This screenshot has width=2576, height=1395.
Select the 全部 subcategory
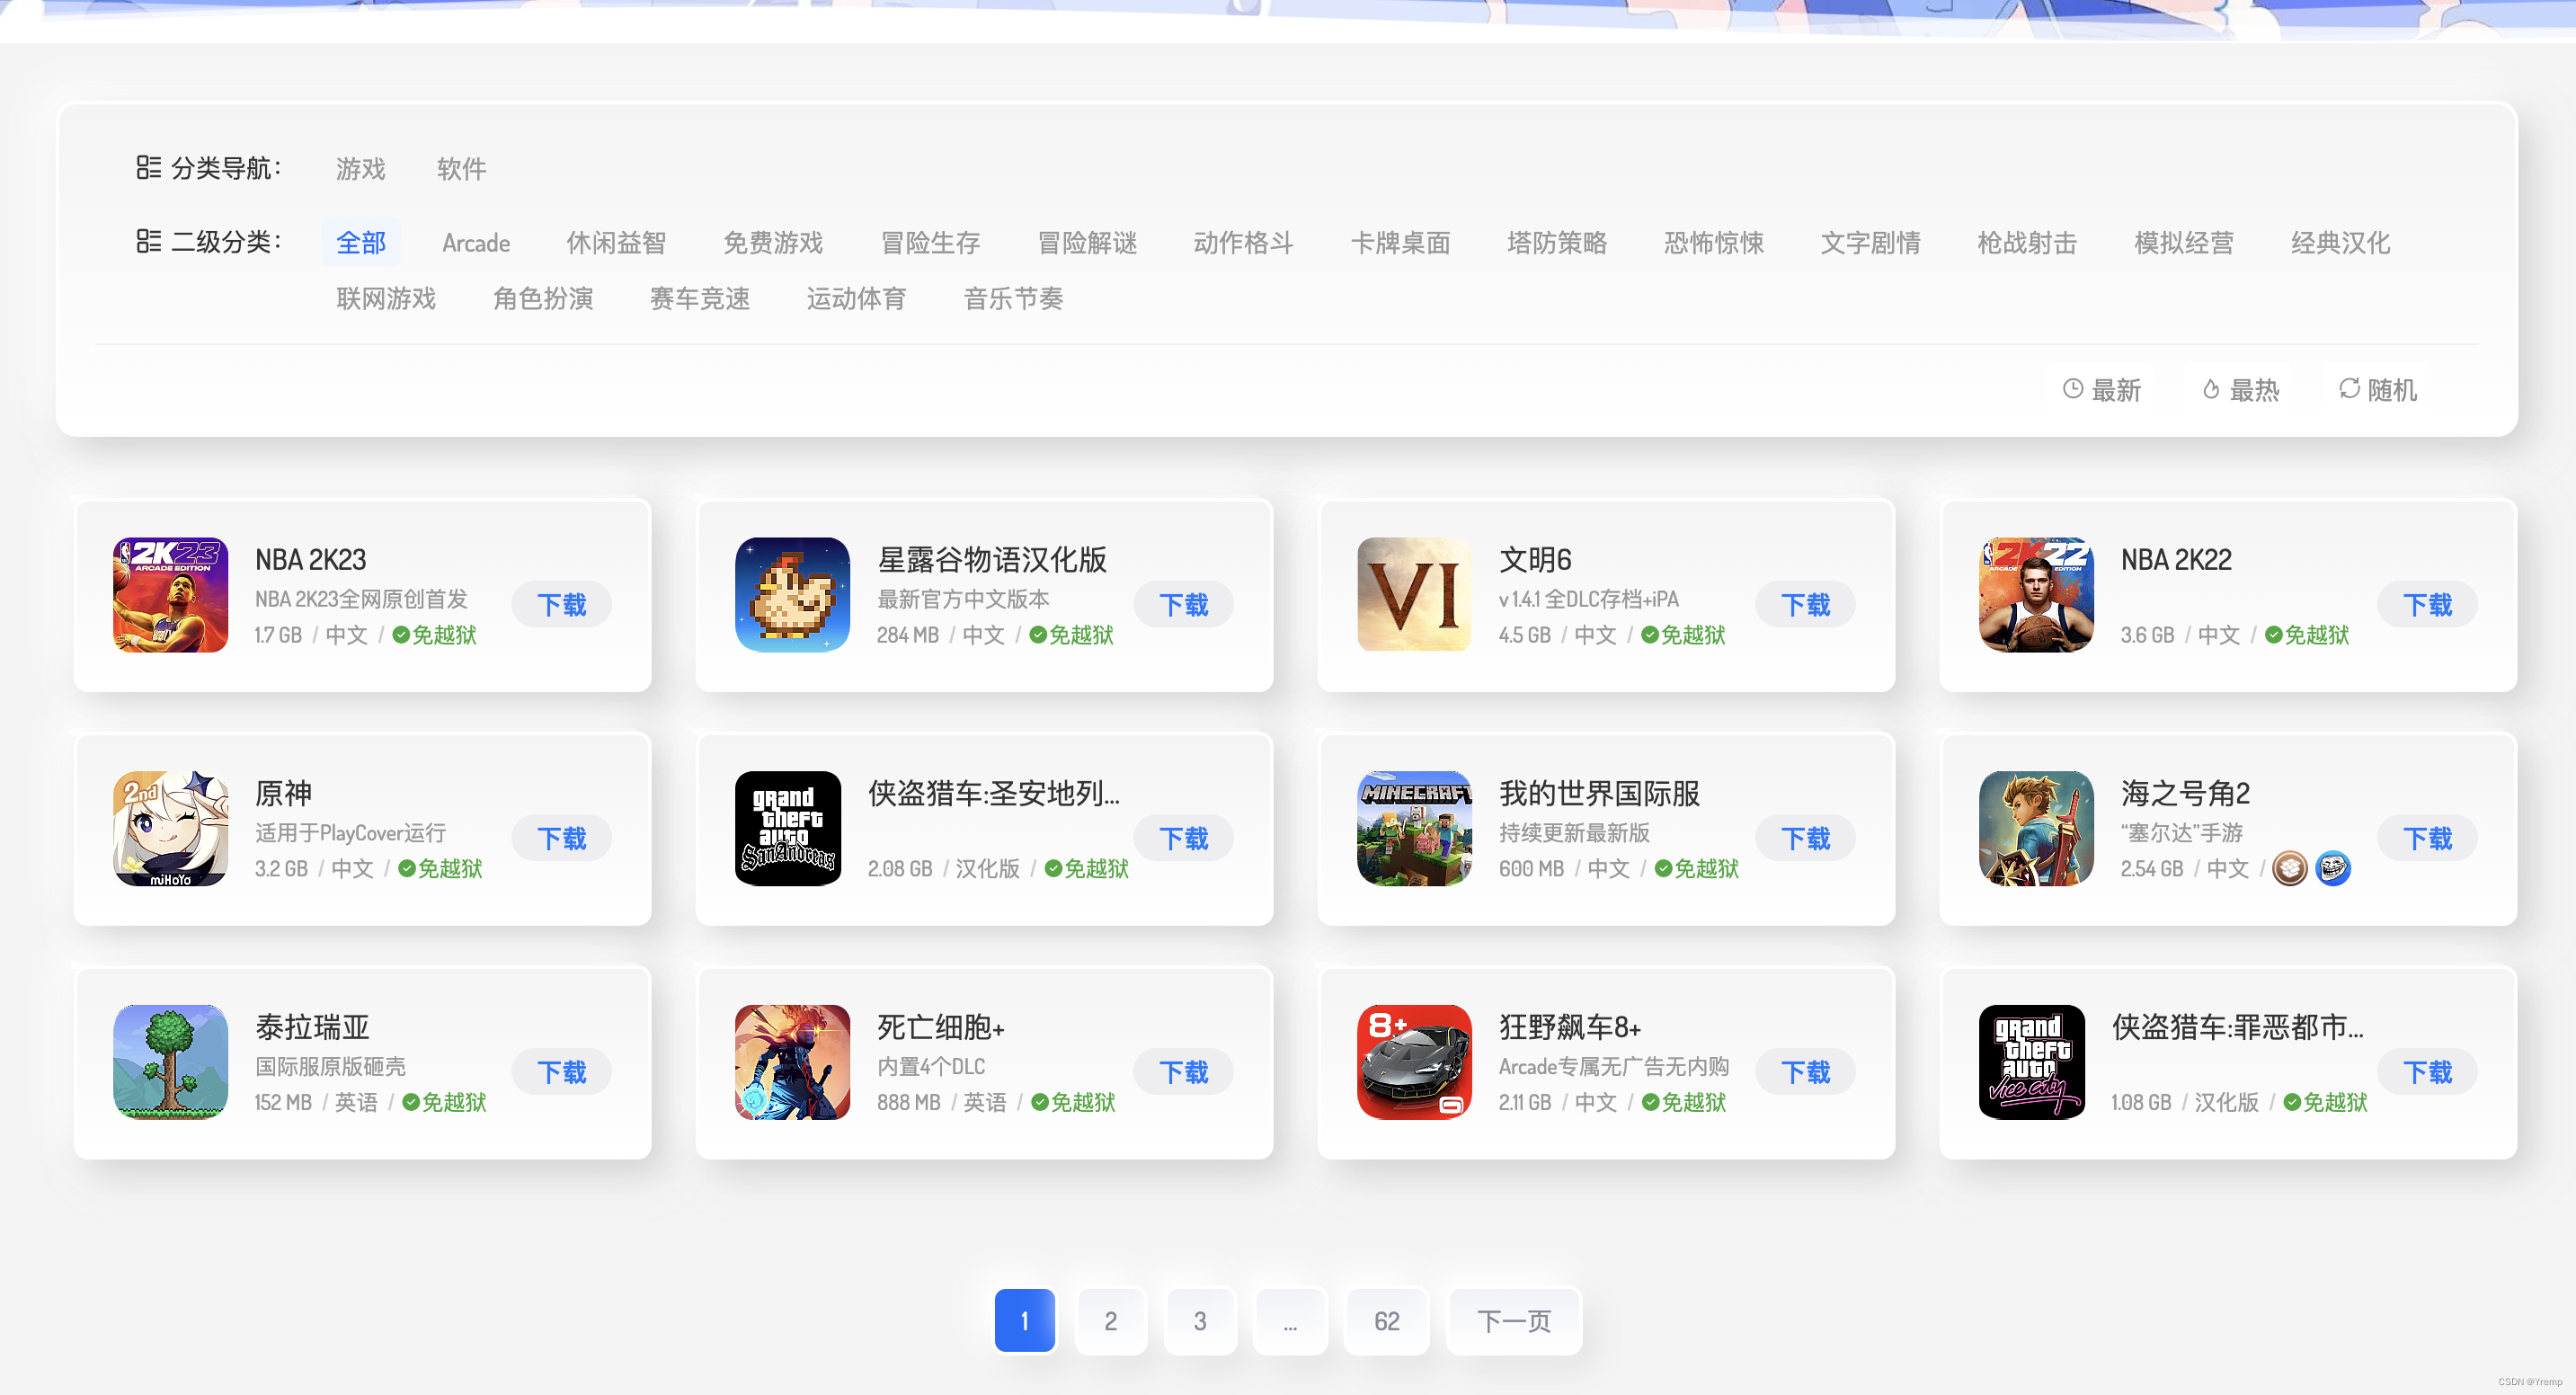[360, 242]
